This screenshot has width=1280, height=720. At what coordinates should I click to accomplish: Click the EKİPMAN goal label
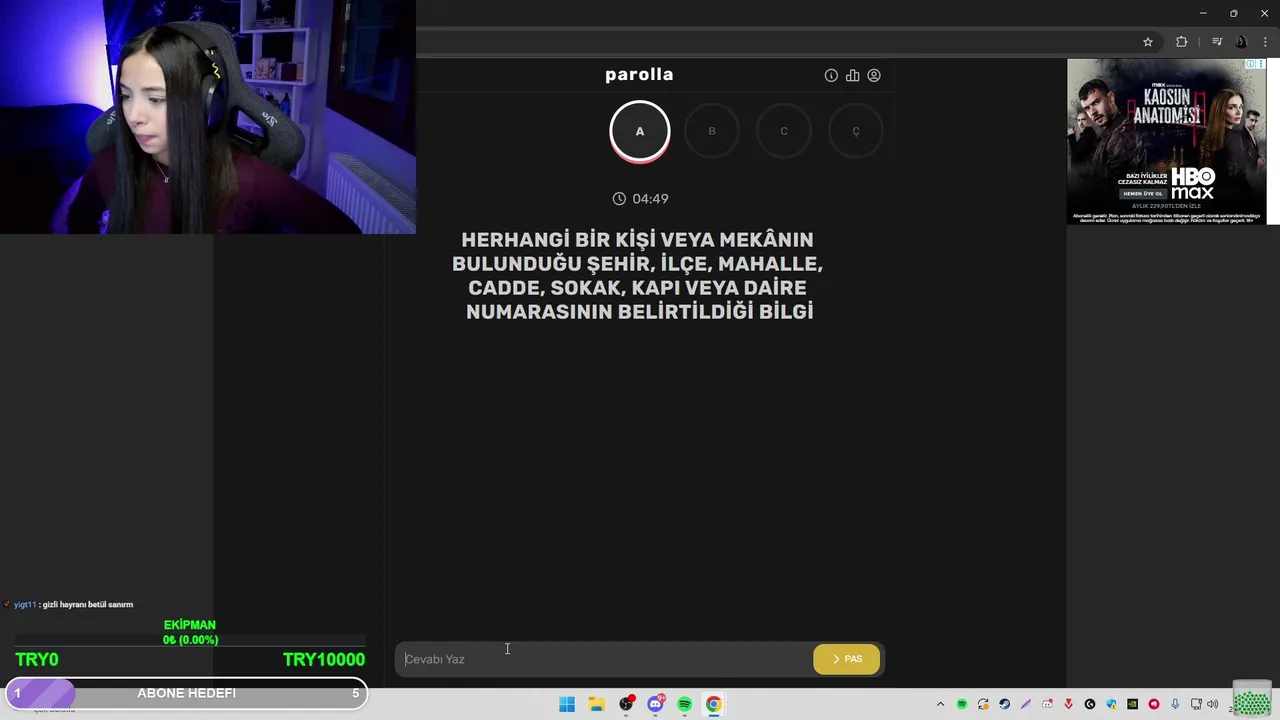coord(190,625)
